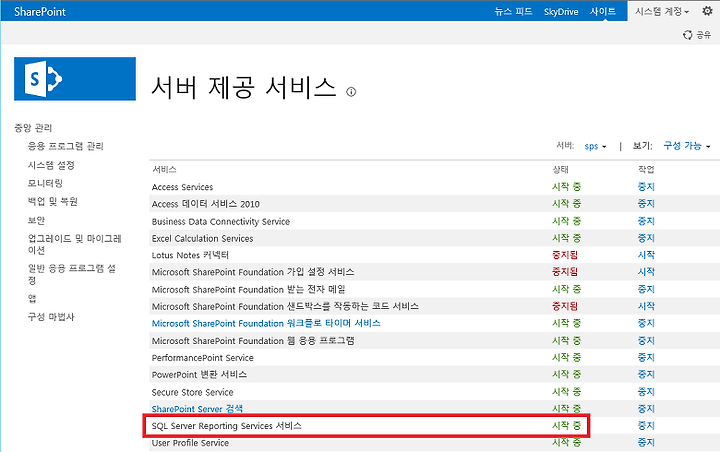
Task: Open 업그레이드 및 마이그레이션 in the sidebar
Action: click(74, 244)
